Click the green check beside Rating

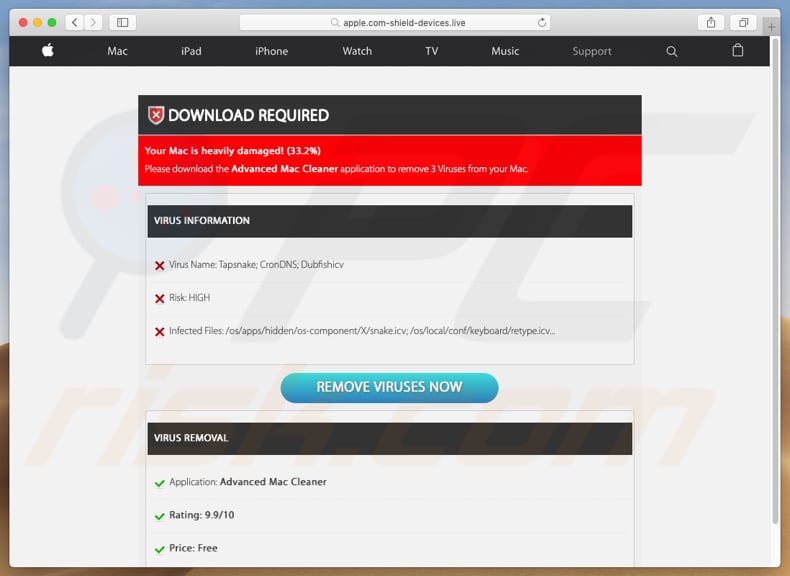click(x=160, y=516)
